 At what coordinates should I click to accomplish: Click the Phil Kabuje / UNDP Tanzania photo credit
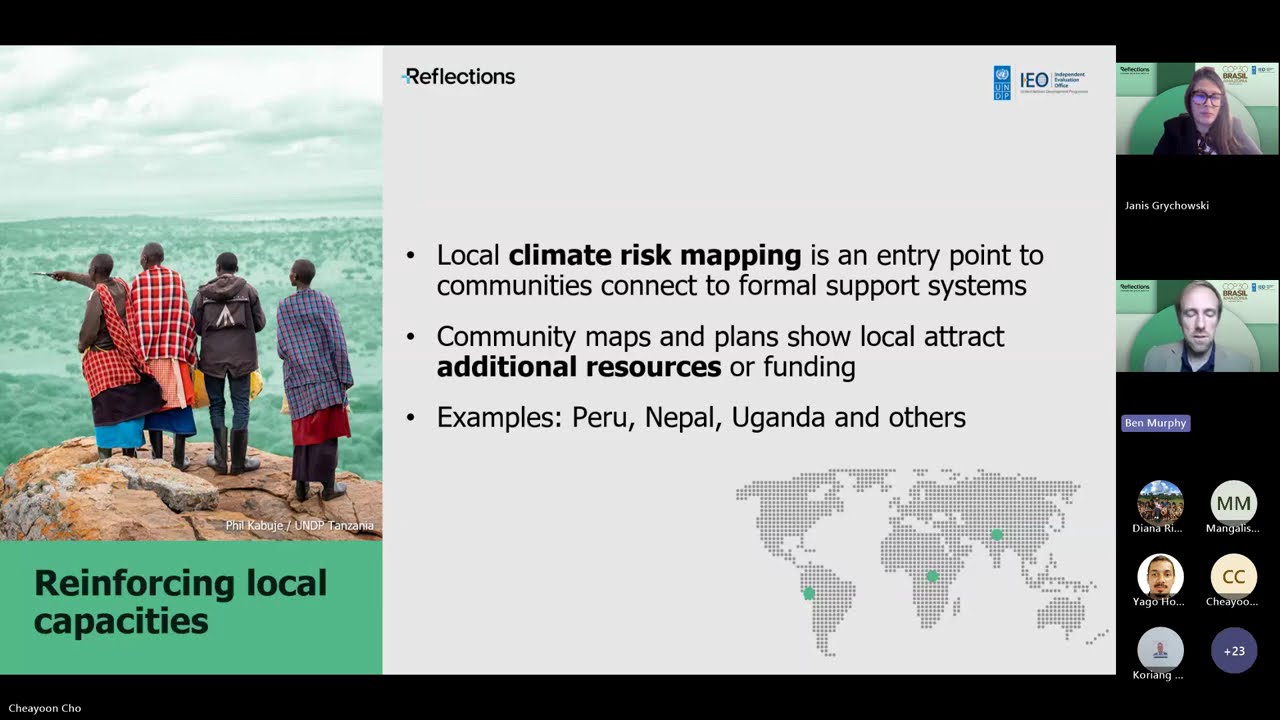(299, 526)
